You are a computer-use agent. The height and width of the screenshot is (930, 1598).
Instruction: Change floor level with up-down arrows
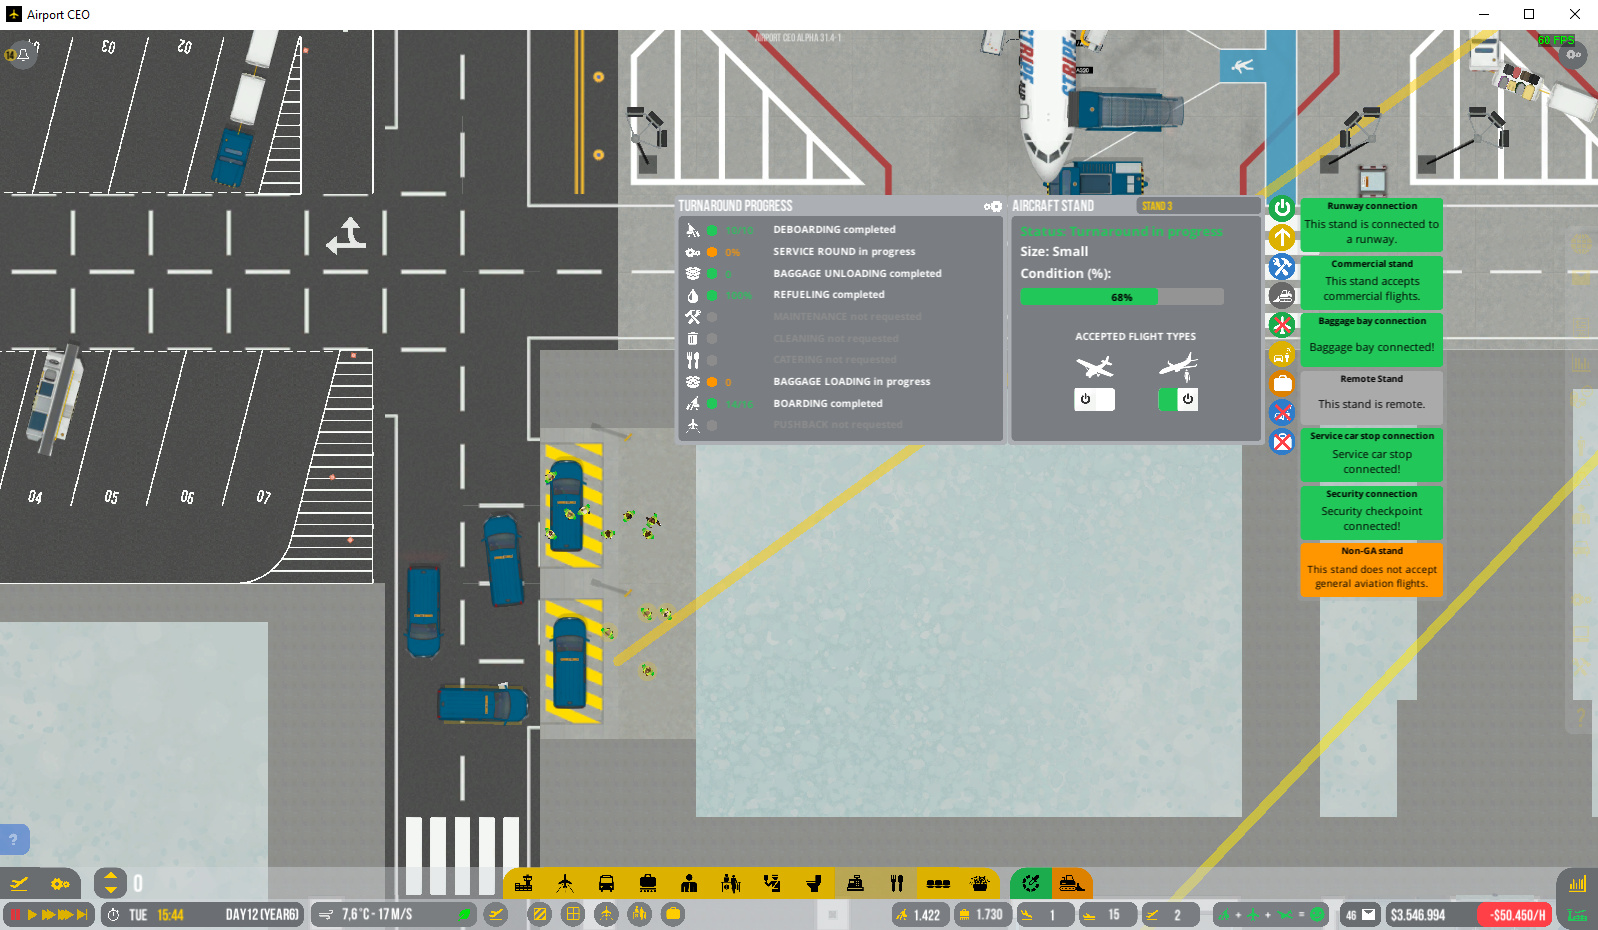point(110,883)
